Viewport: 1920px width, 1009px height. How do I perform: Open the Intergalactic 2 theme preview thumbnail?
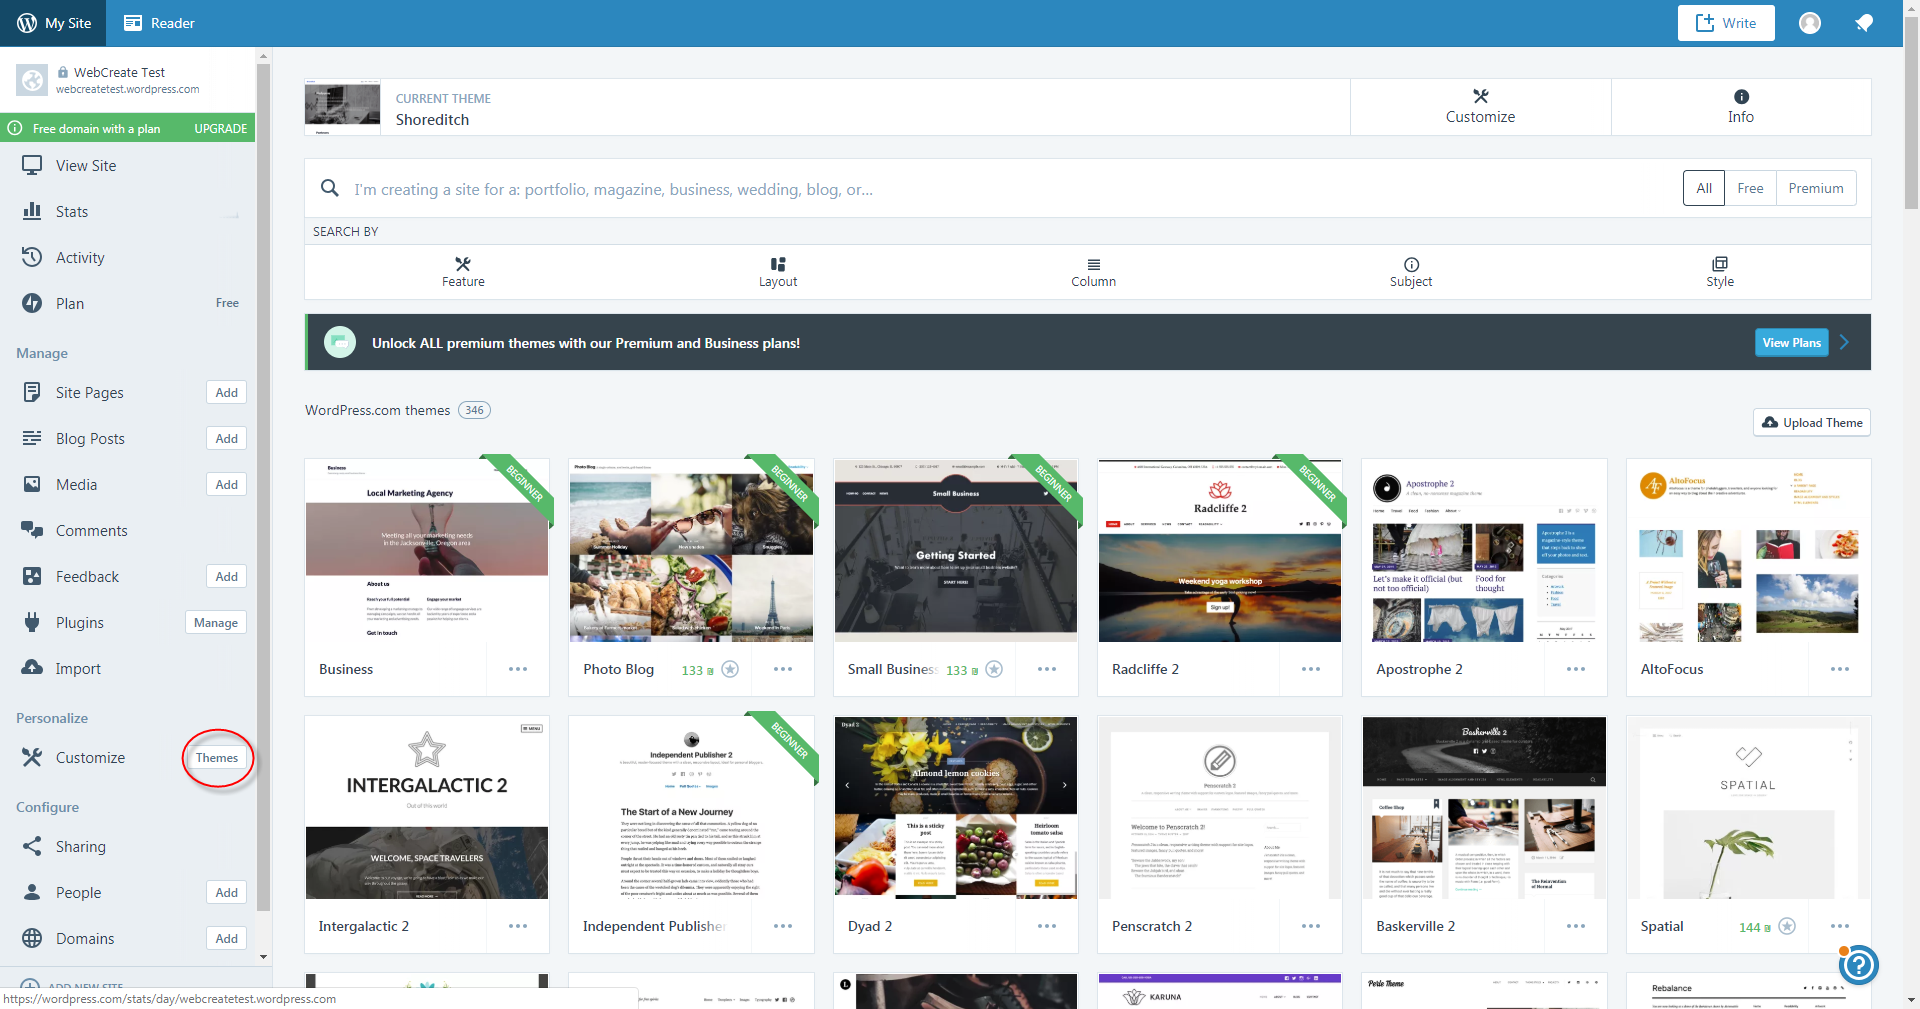pyautogui.click(x=427, y=808)
